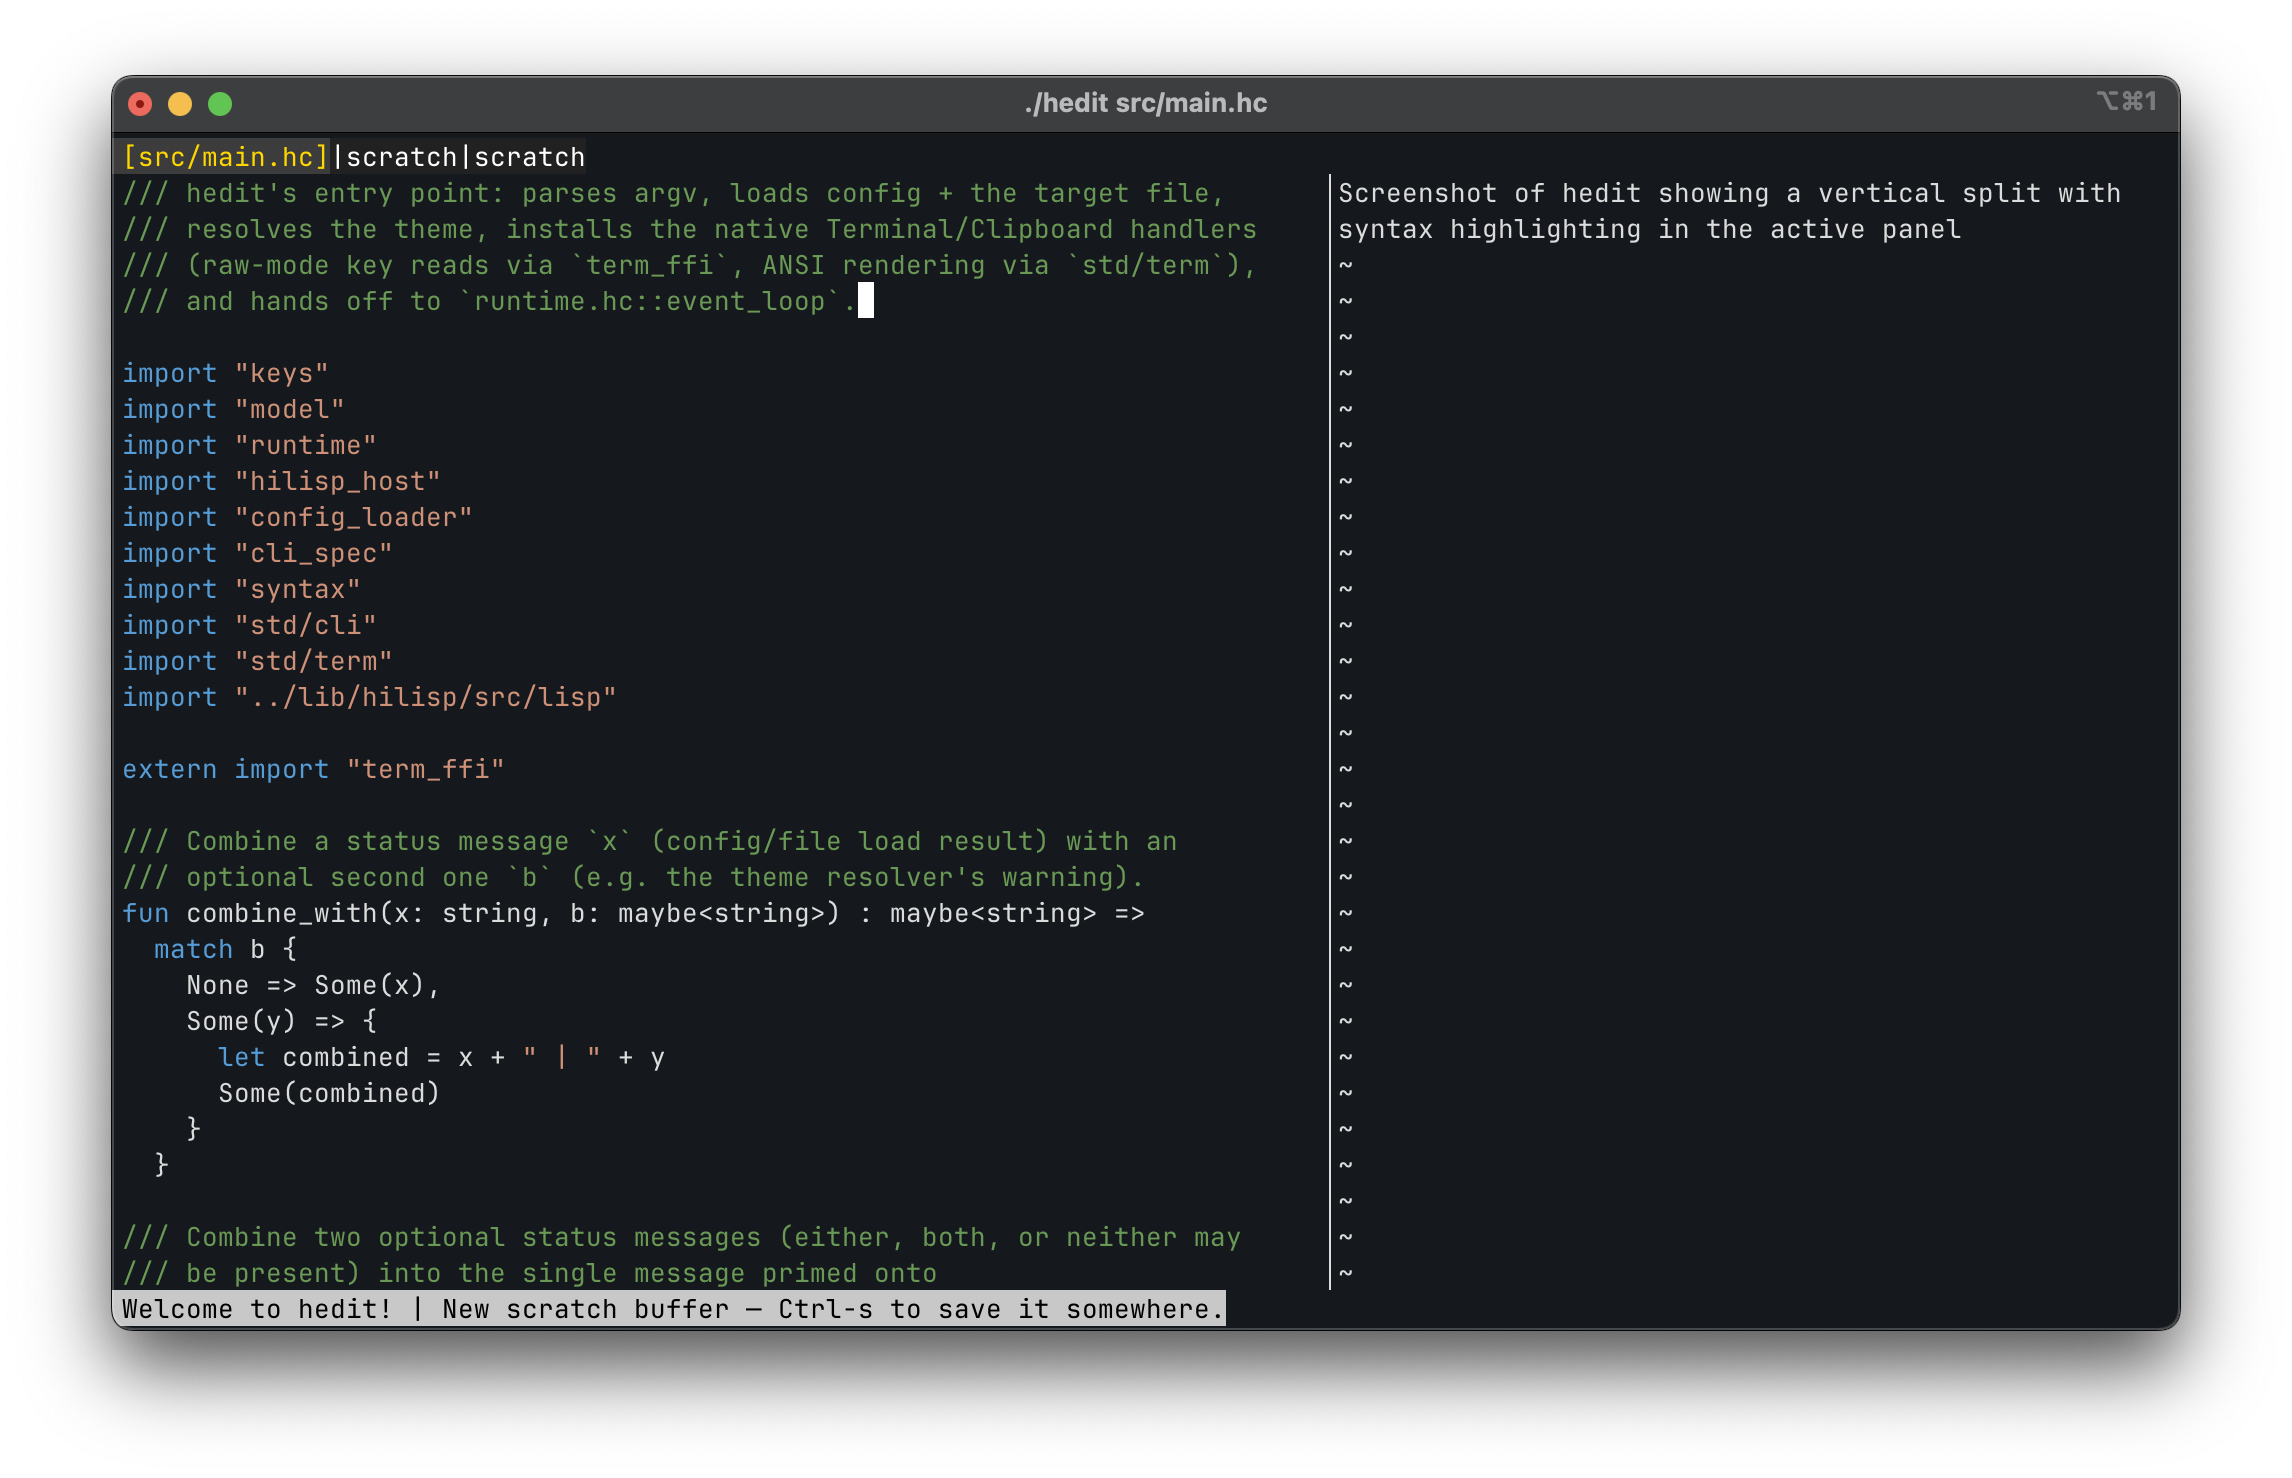Click comment "/// Combine a status message"
The image size is (2292, 1478).
point(650,841)
